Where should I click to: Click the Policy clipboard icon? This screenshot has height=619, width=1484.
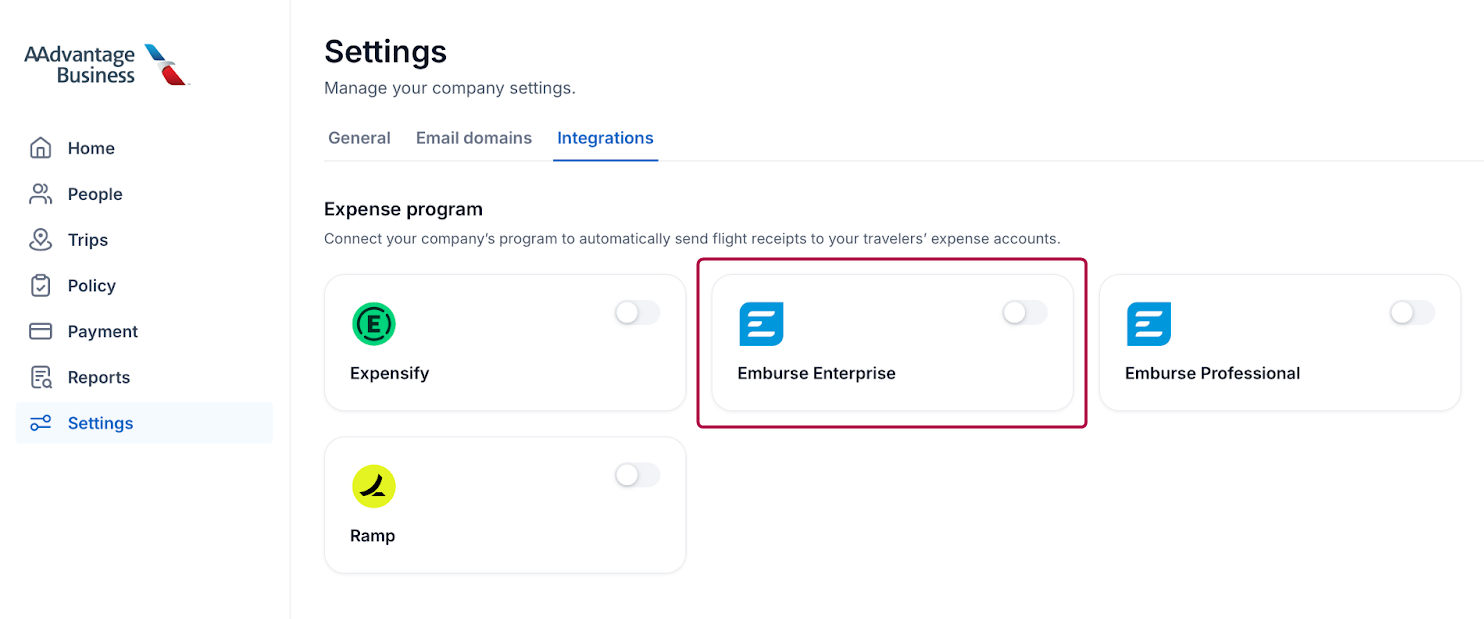pos(41,286)
